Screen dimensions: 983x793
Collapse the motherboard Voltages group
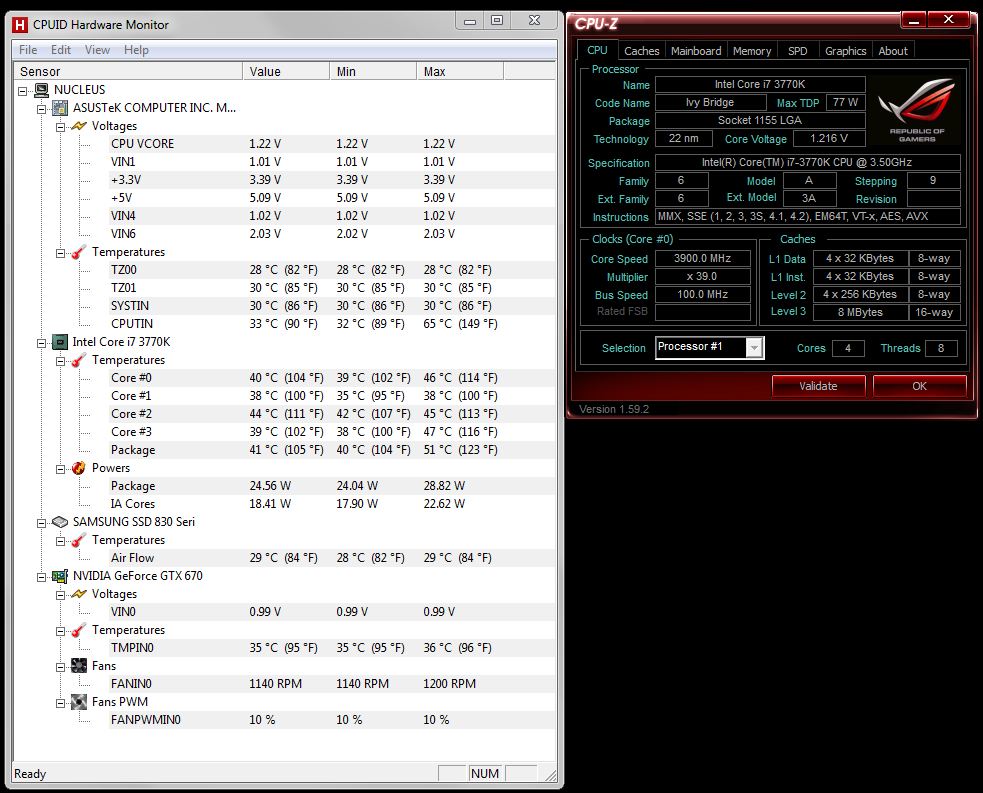click(x=60, y=127)
